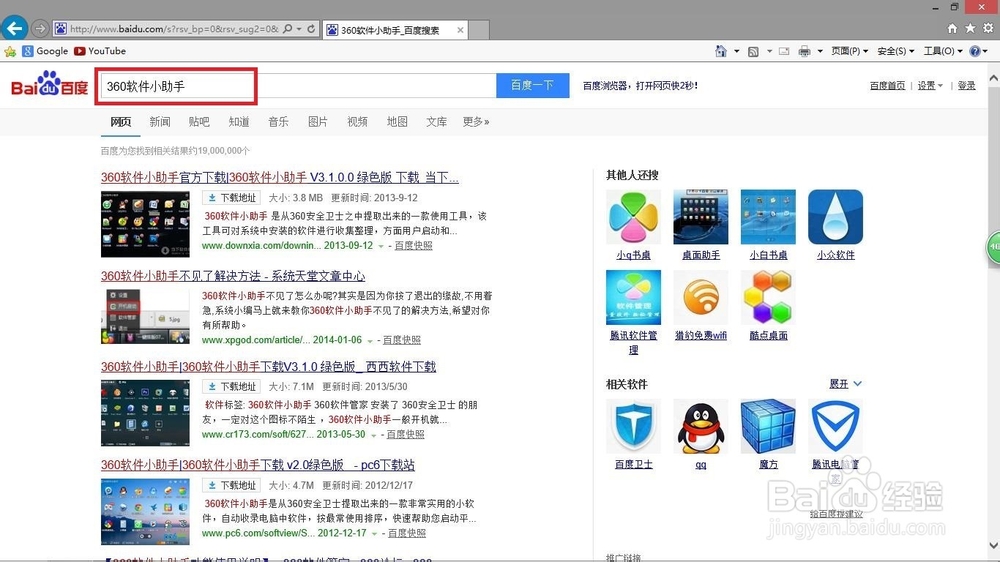
Task: Open the 百度首页 link
Action: click(887, 85)
